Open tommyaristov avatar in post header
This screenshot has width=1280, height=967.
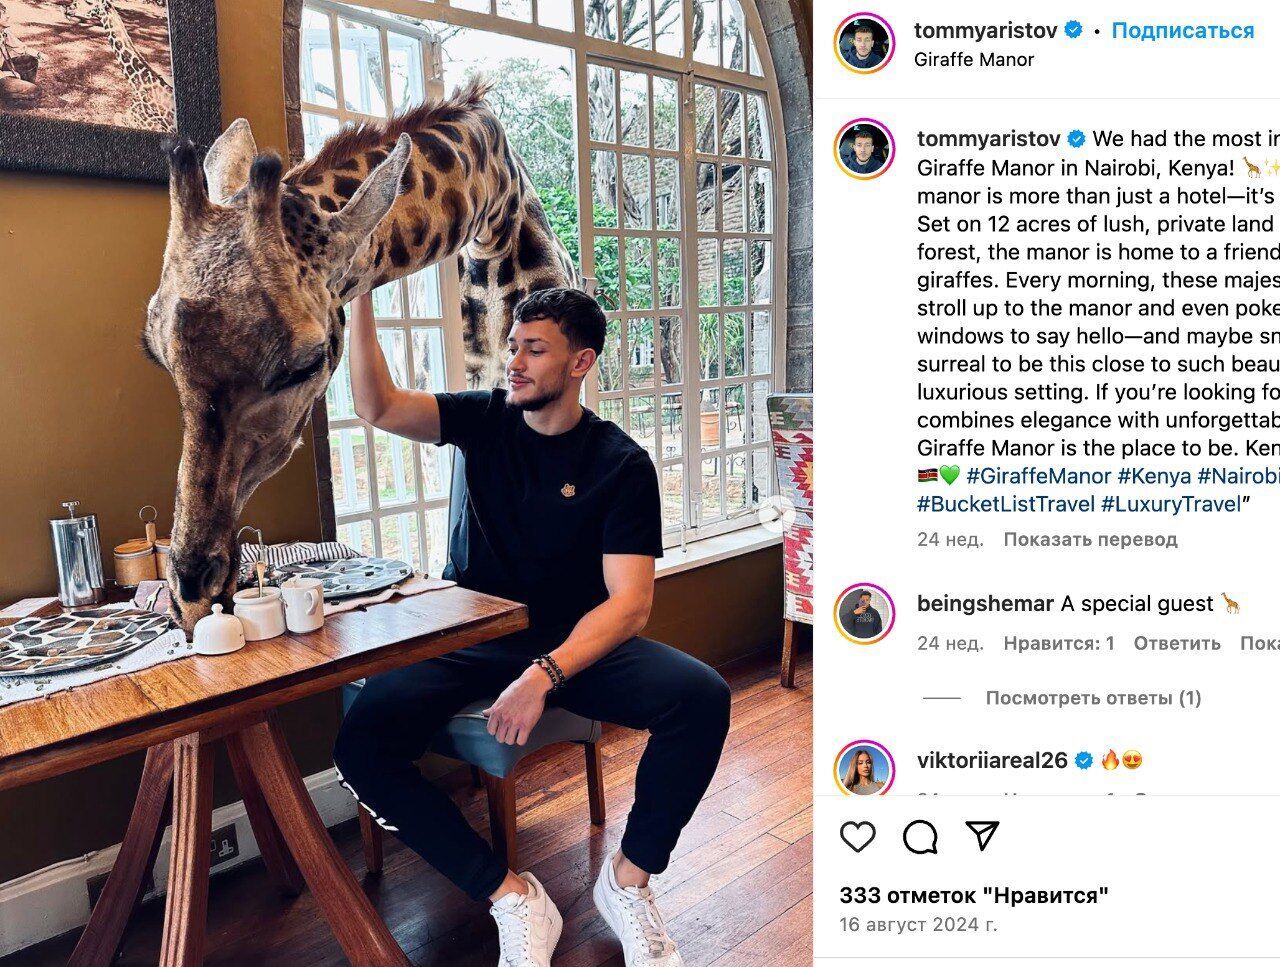865,44
